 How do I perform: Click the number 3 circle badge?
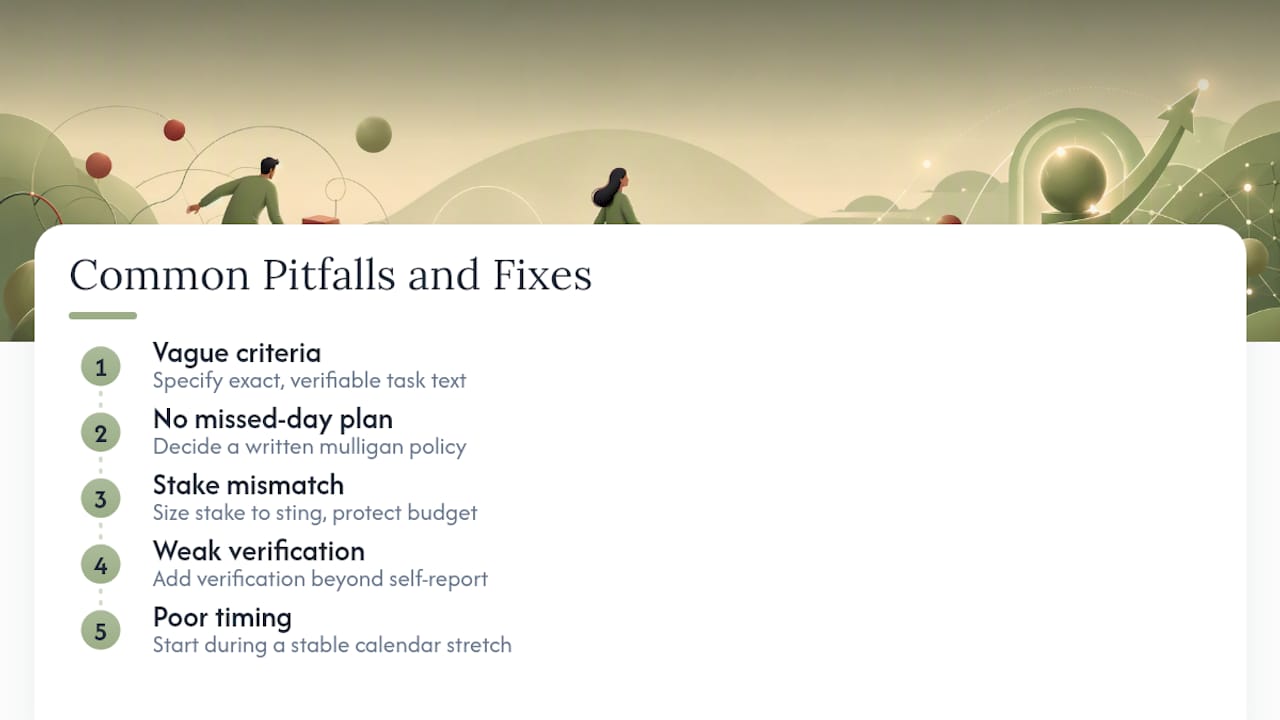coord(100,499)
